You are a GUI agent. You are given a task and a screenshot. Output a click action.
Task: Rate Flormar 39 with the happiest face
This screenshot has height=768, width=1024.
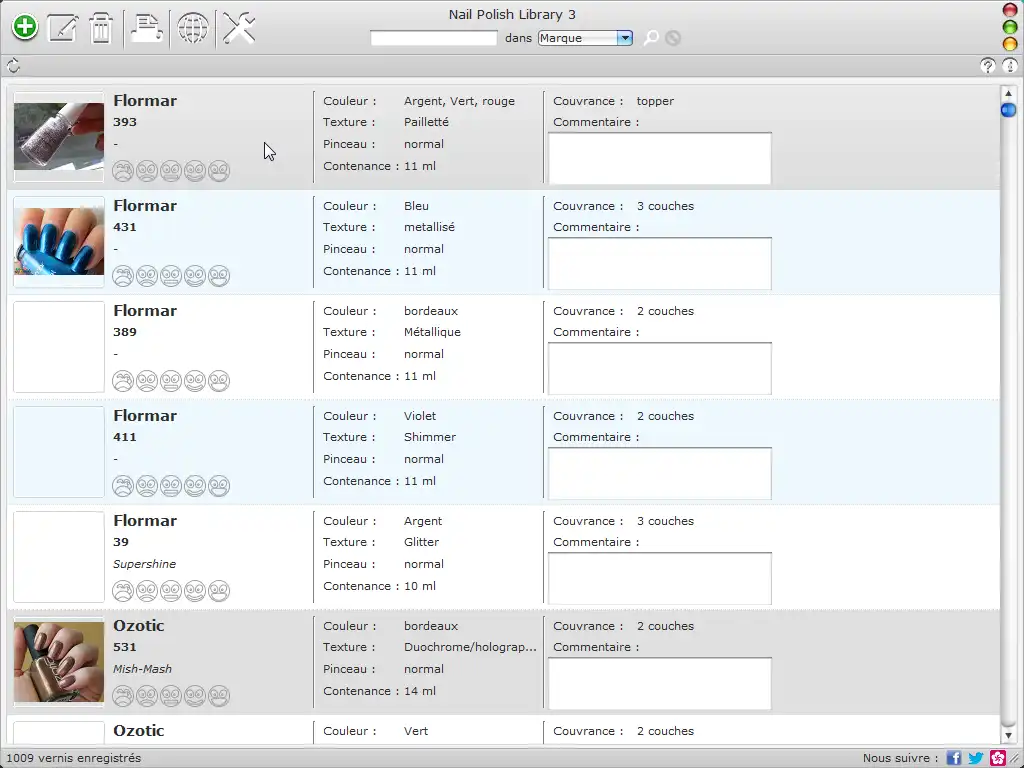pos(219,591)
